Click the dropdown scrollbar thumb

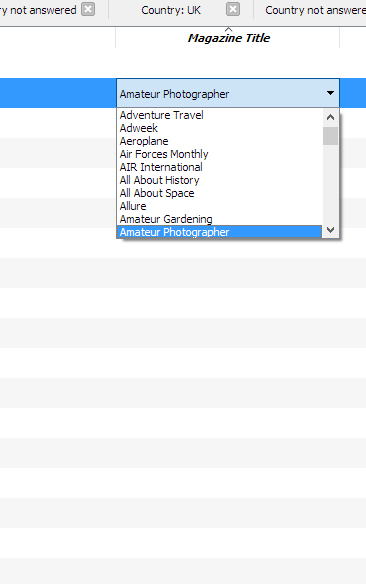[330, 136]
